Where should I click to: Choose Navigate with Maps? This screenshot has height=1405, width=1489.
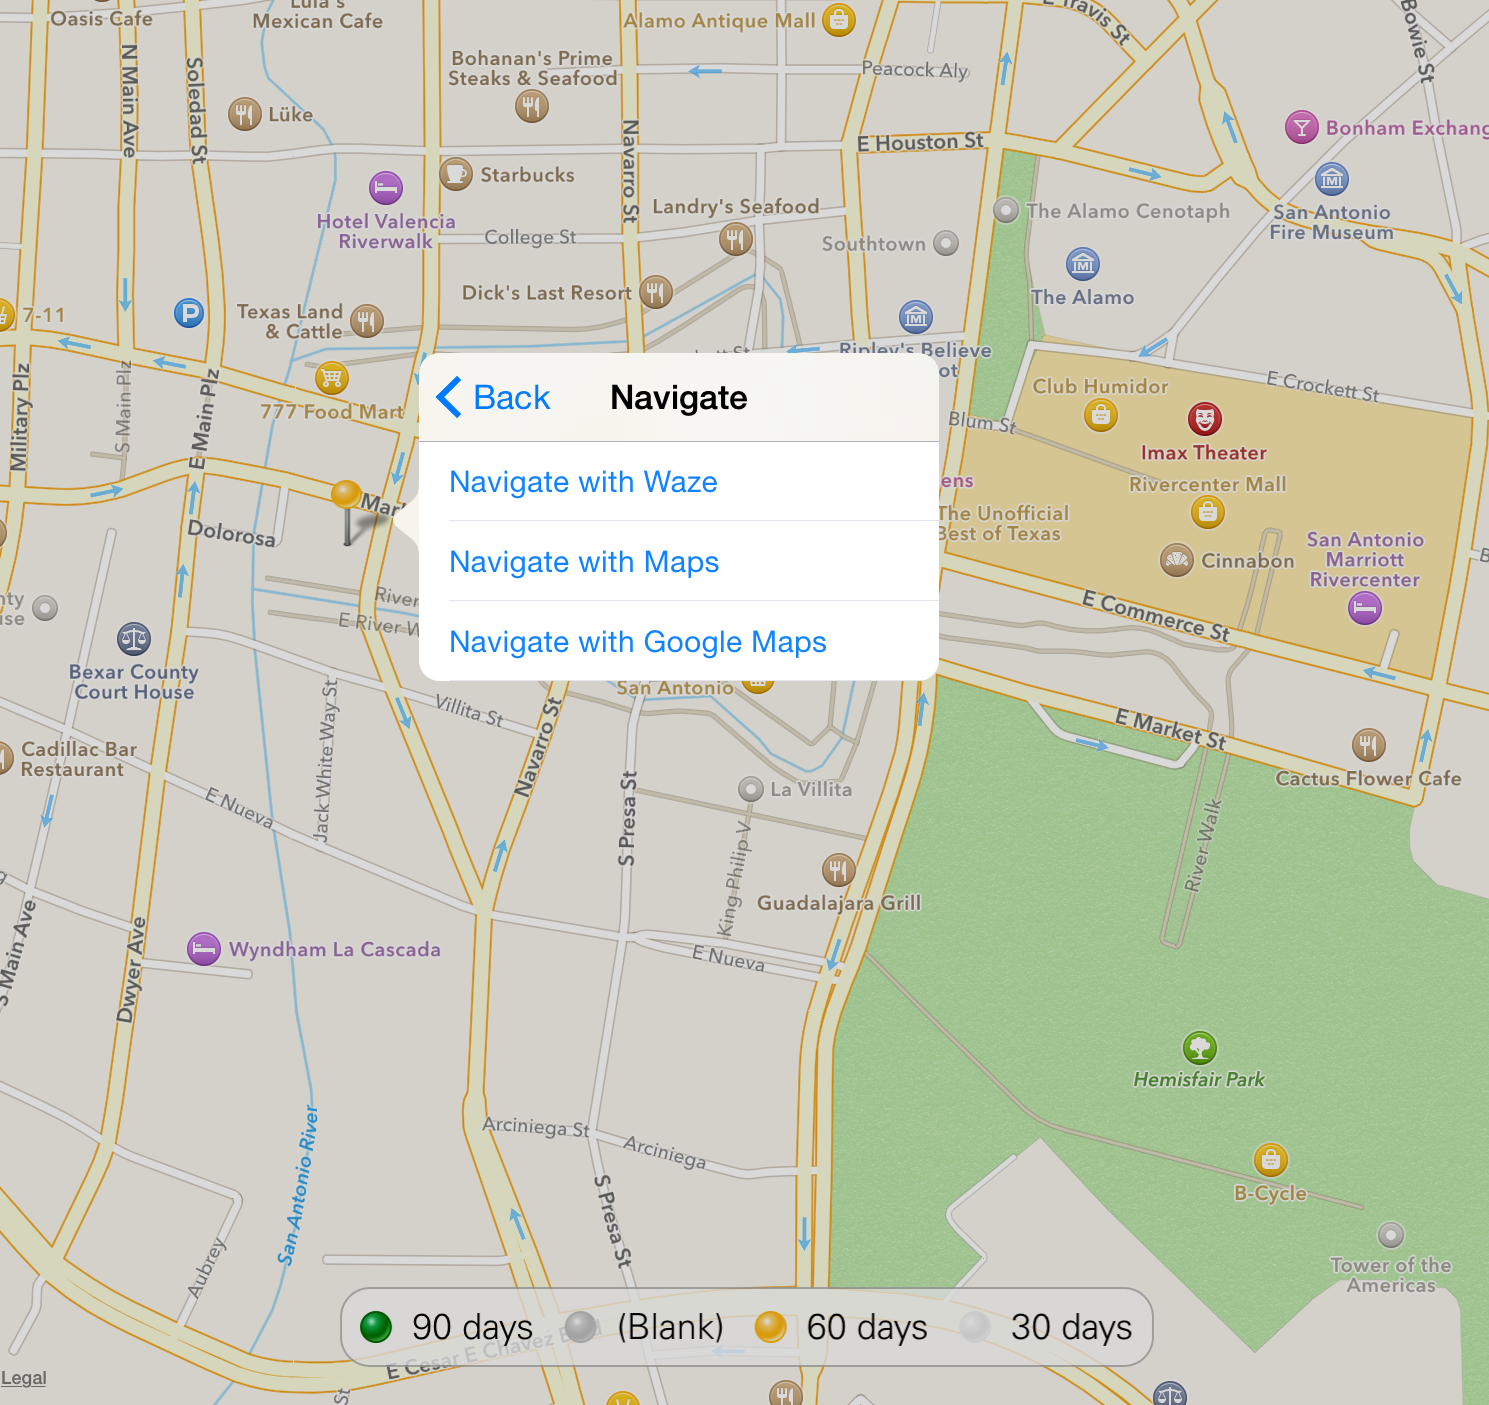(679, 561)
